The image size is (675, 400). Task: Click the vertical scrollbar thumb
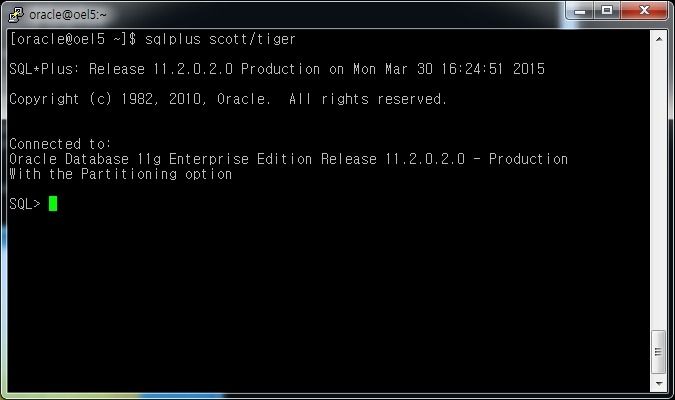(659, 352)
